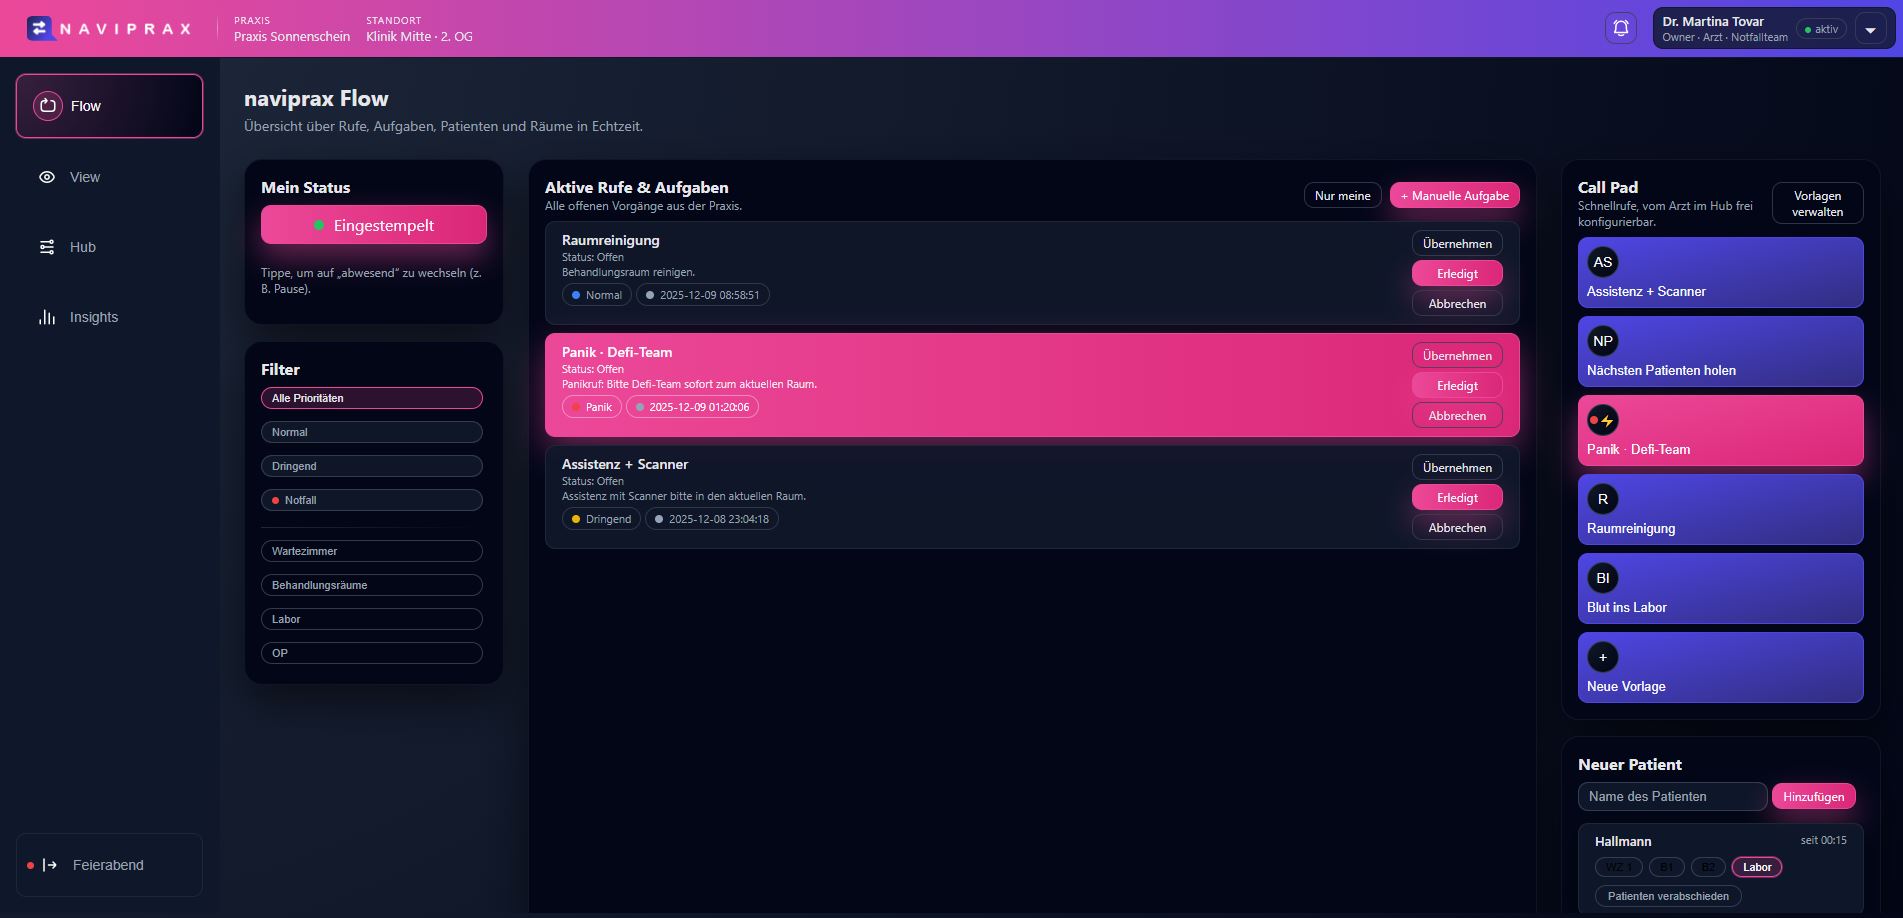Click Patienten verabschieden for Hallmann
The height and width of the screenshot is (918, 1903).
(1667, 896)
